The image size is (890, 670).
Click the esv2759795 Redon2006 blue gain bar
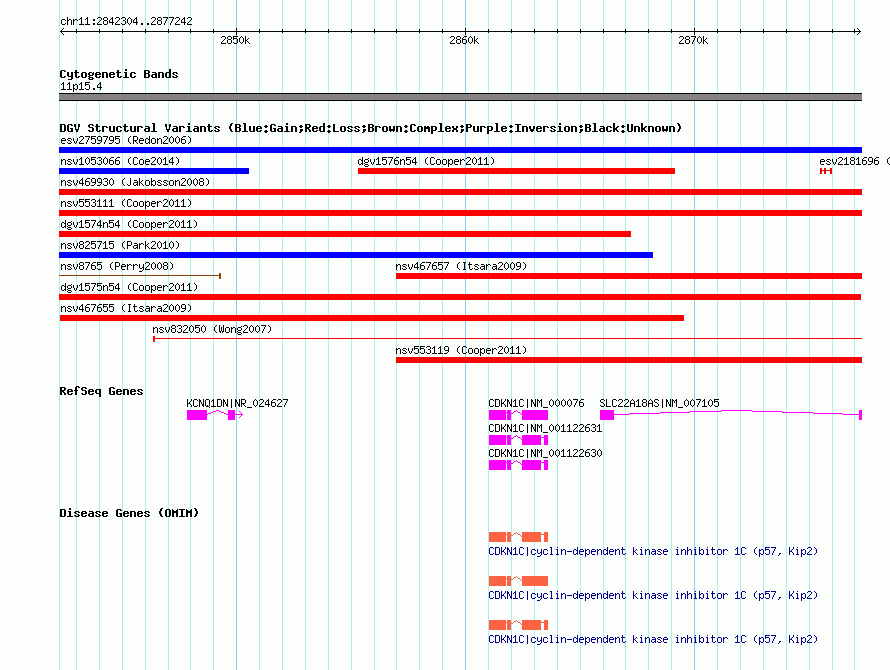pyautogui.click(x=460, y=150)
